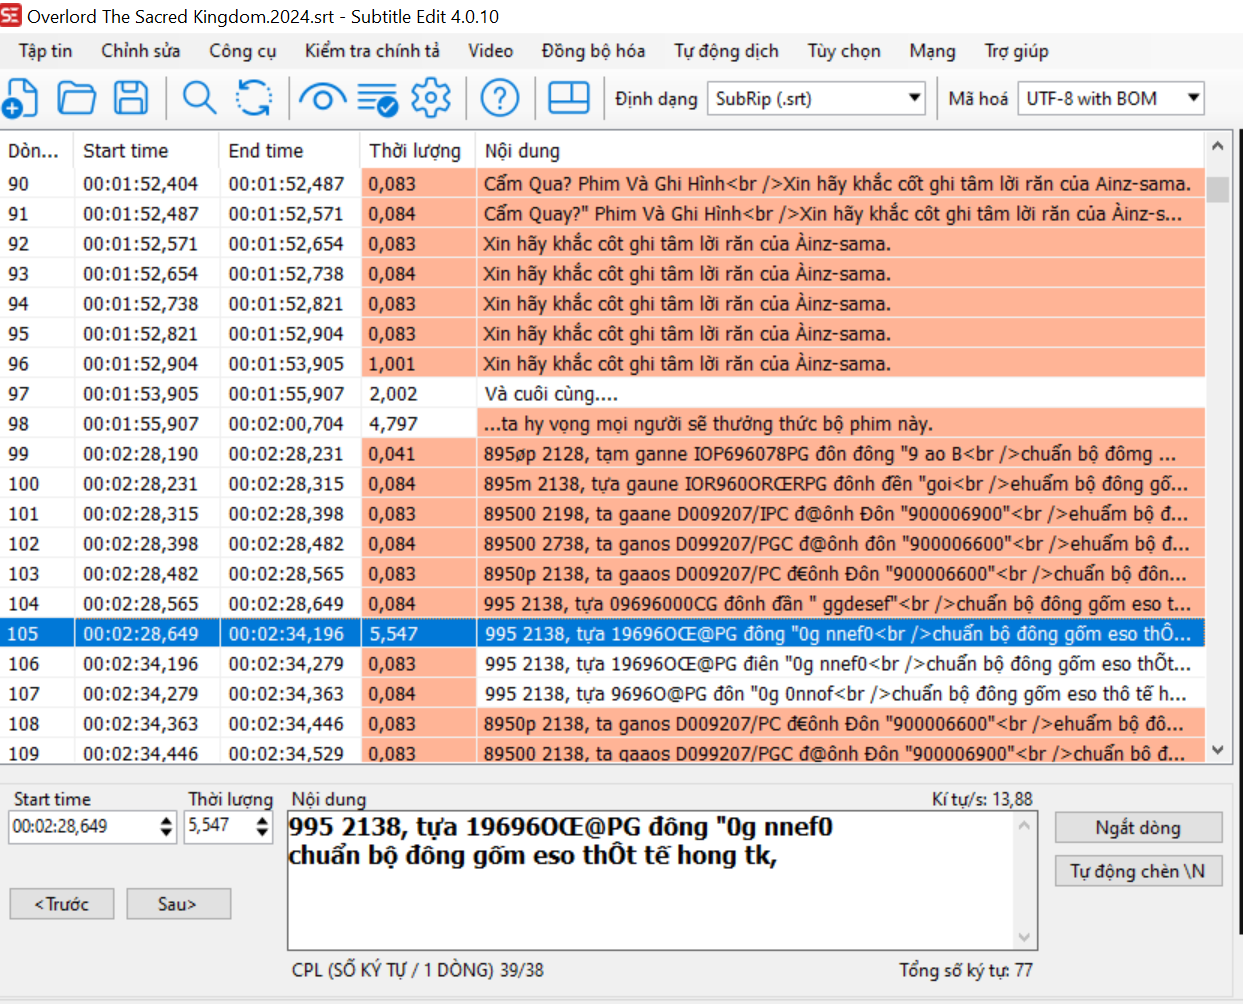Sort by the Start time column header
The image size is (1243, 1004).
pos(146,151)
